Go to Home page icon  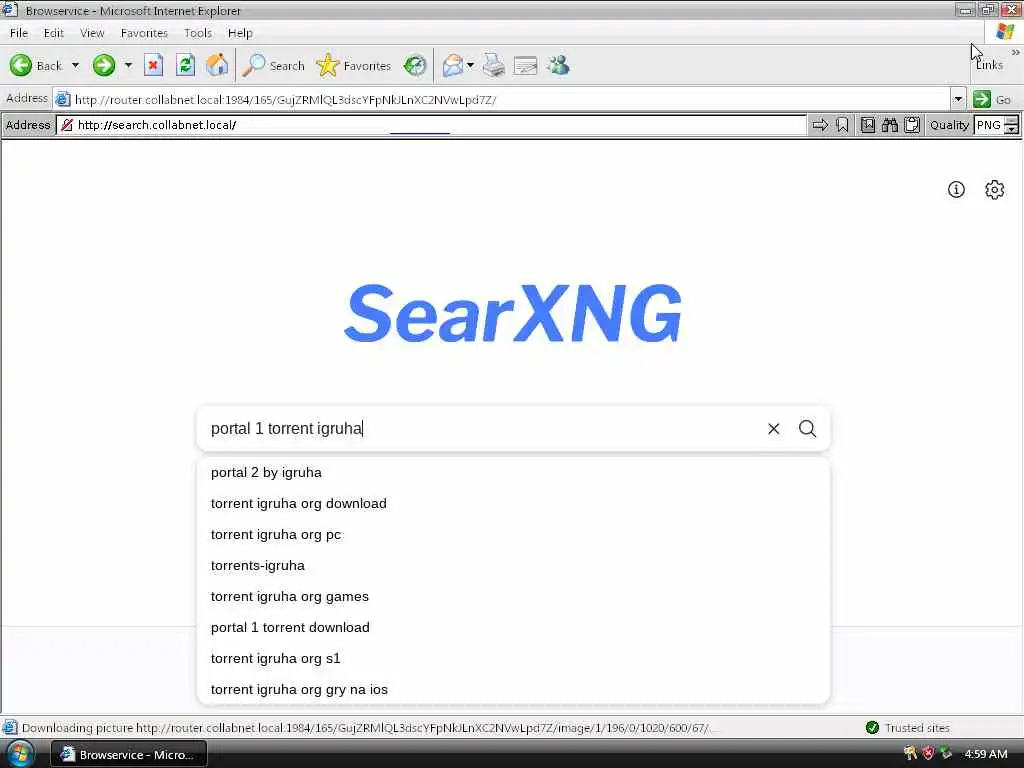217,65
